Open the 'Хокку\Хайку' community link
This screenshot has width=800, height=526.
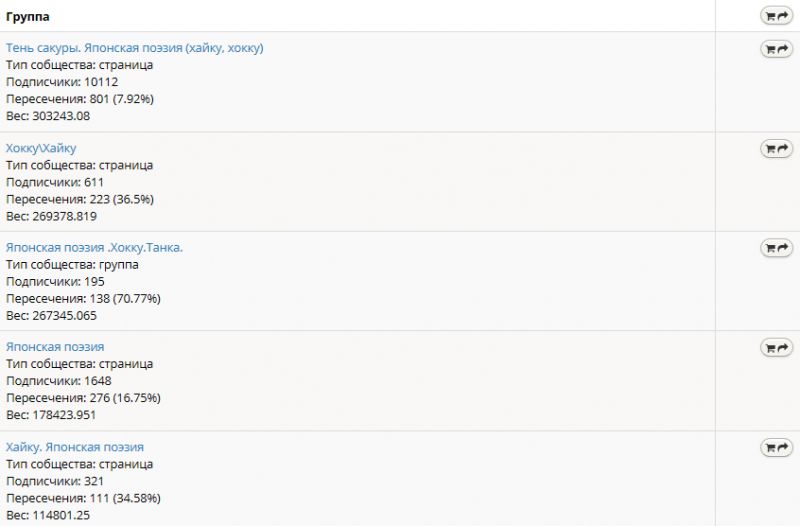[41, 148]
